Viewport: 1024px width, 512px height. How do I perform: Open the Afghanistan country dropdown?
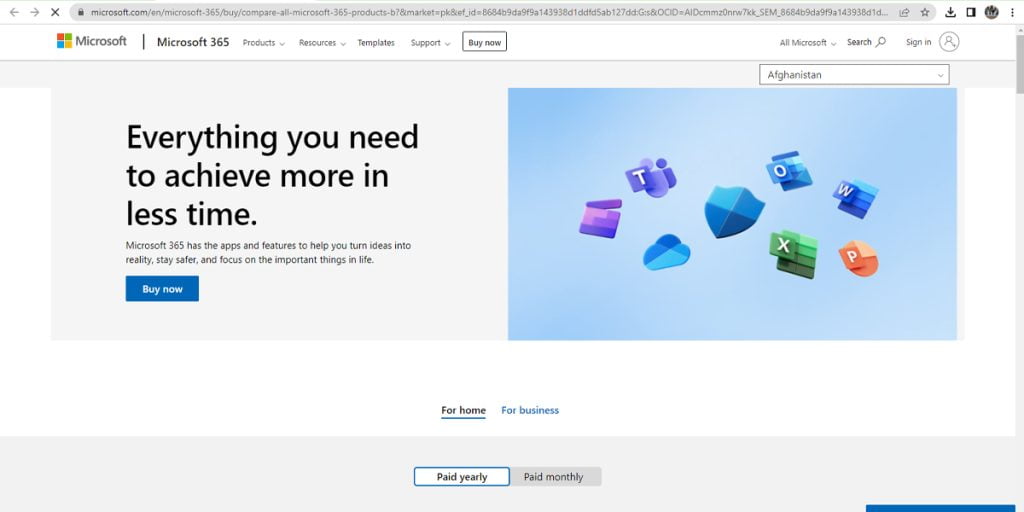pos(854,74)
